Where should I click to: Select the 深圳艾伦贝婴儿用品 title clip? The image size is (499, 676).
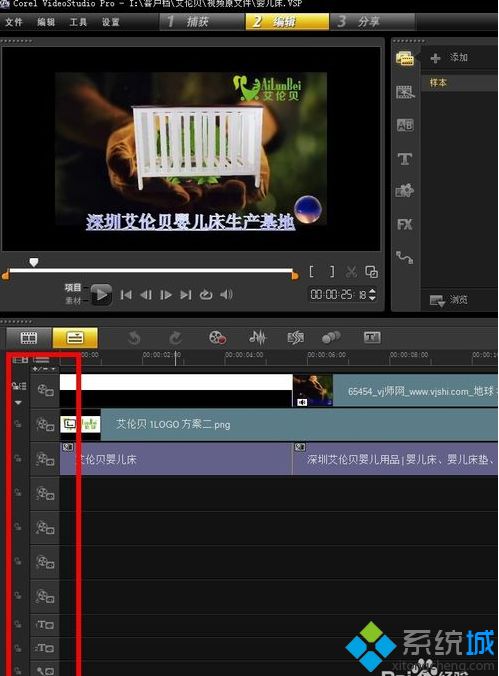pos(395,459)
